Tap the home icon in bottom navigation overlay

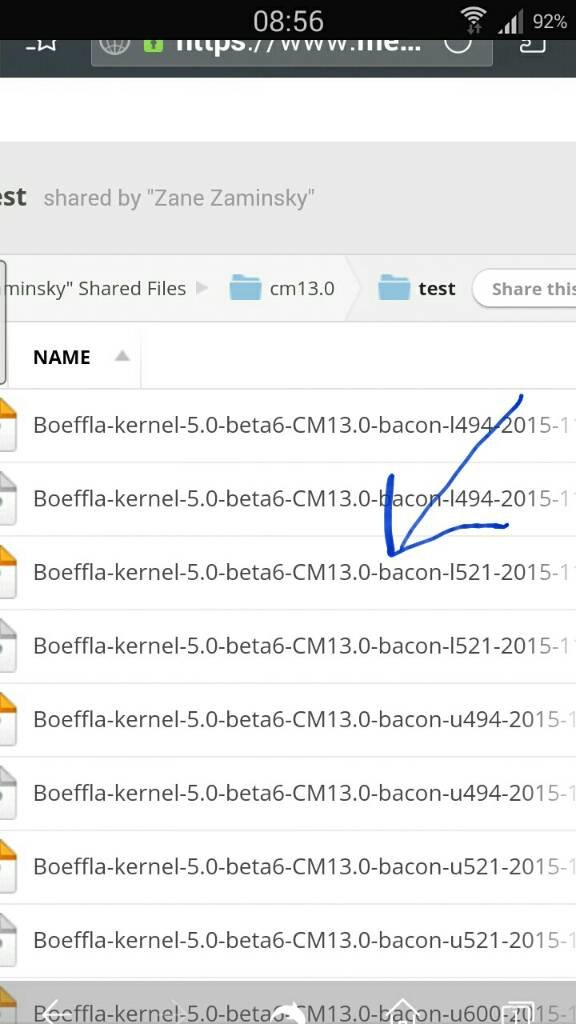405,1009
